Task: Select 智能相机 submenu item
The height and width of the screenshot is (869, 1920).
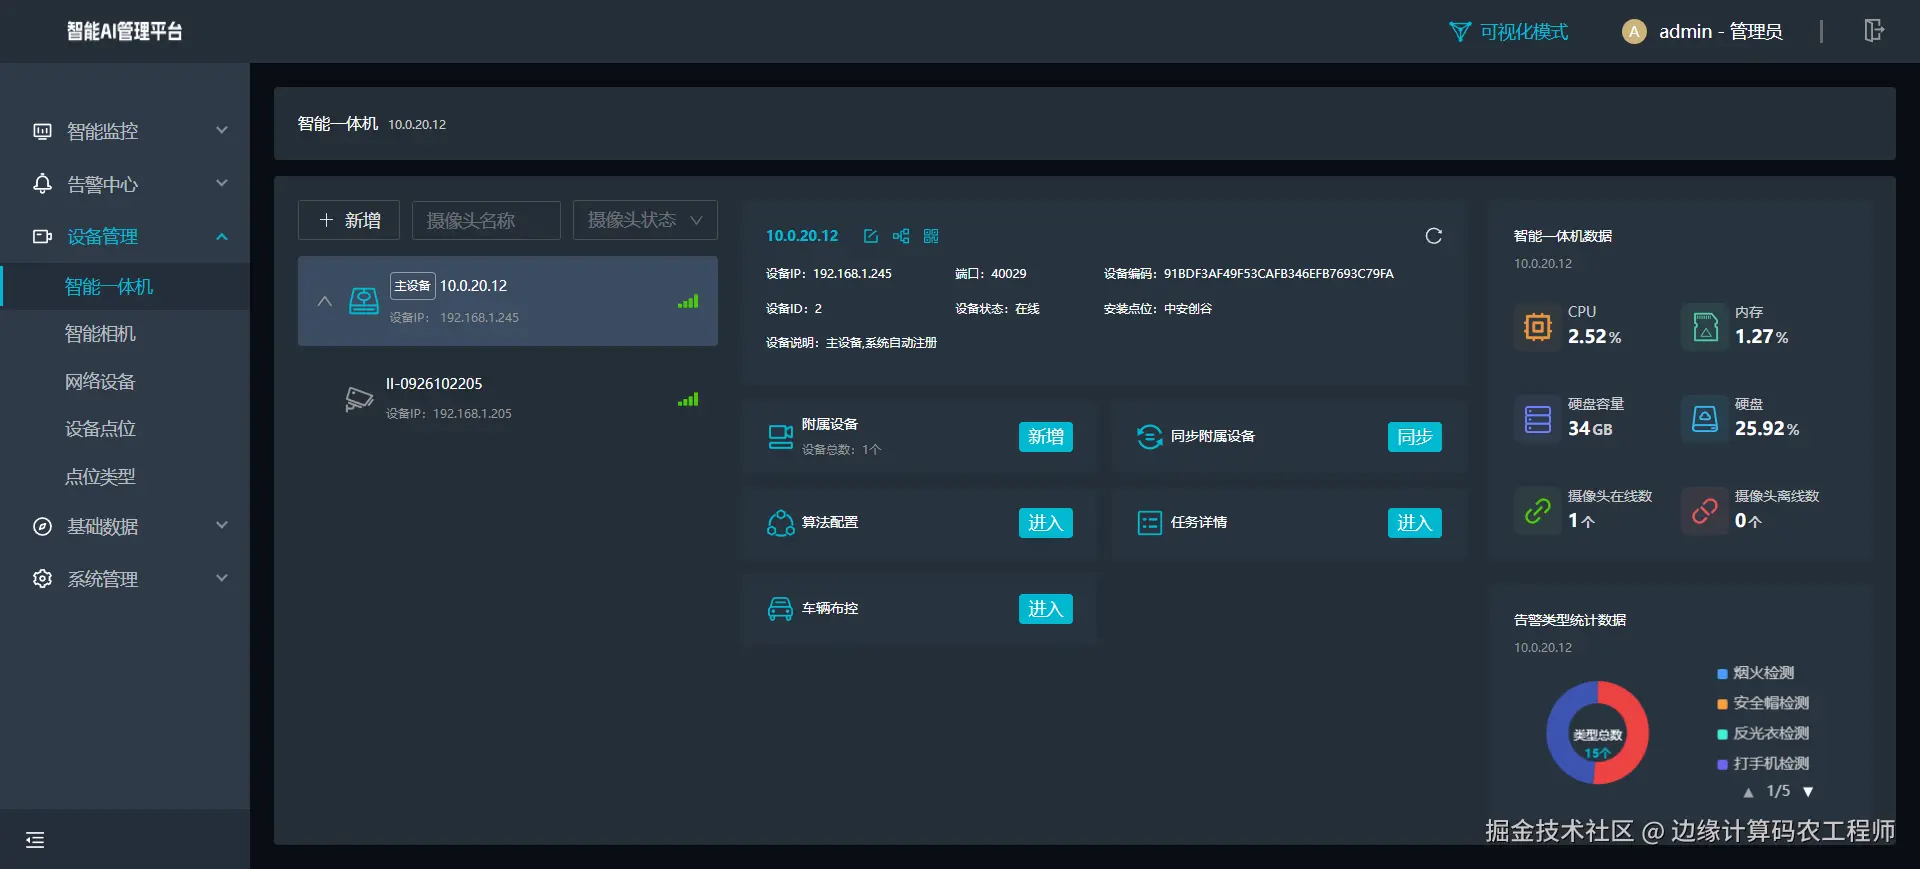Action: pyautogui.click(x=100, y=334)
